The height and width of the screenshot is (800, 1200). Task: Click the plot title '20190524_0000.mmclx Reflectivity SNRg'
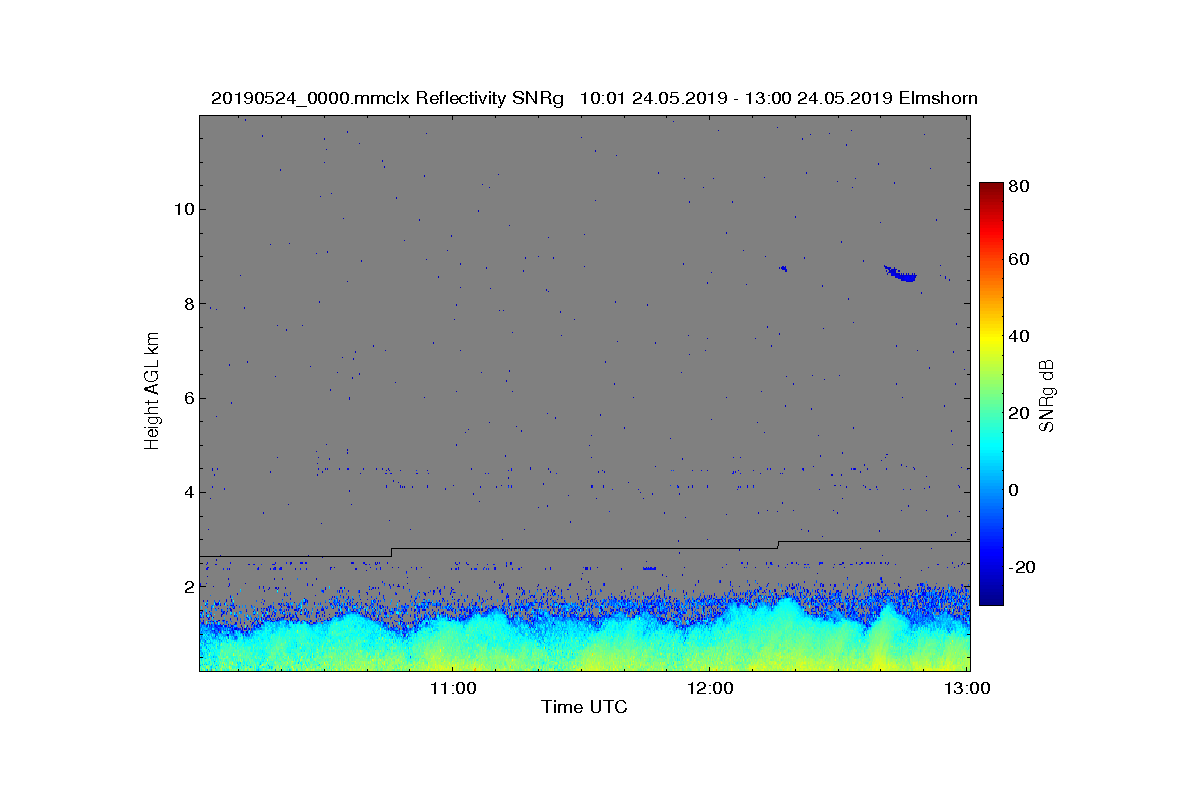[x=388, y=99]
